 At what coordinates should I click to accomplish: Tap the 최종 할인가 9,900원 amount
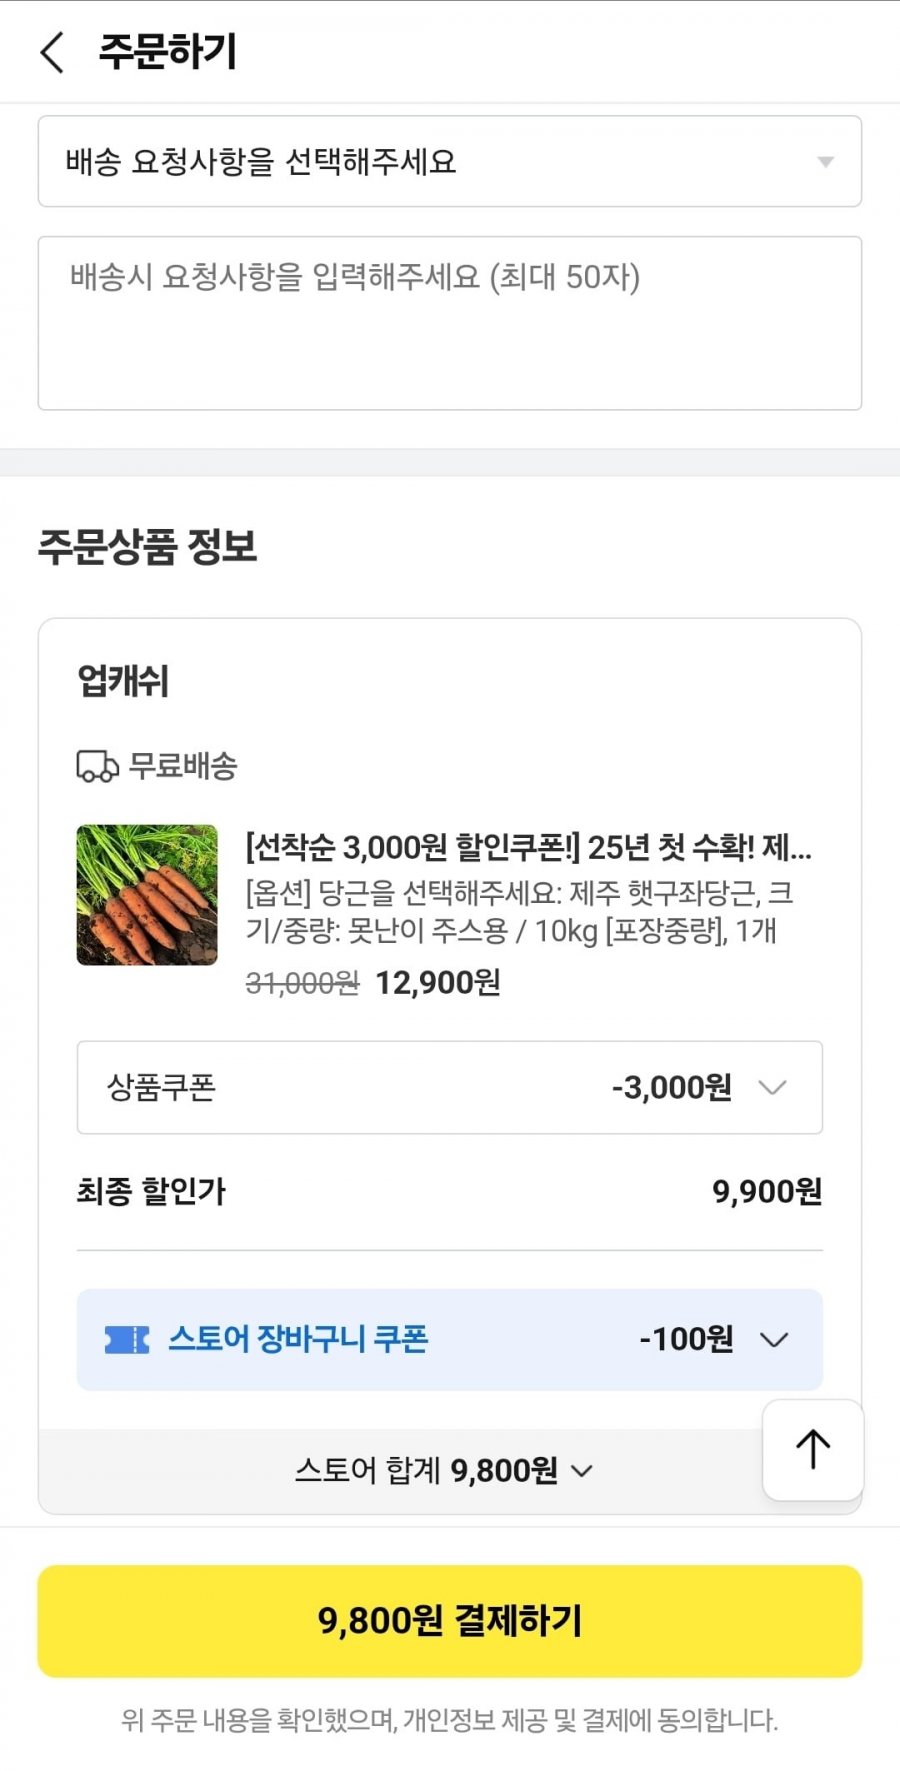click(x=766, y=1192)
